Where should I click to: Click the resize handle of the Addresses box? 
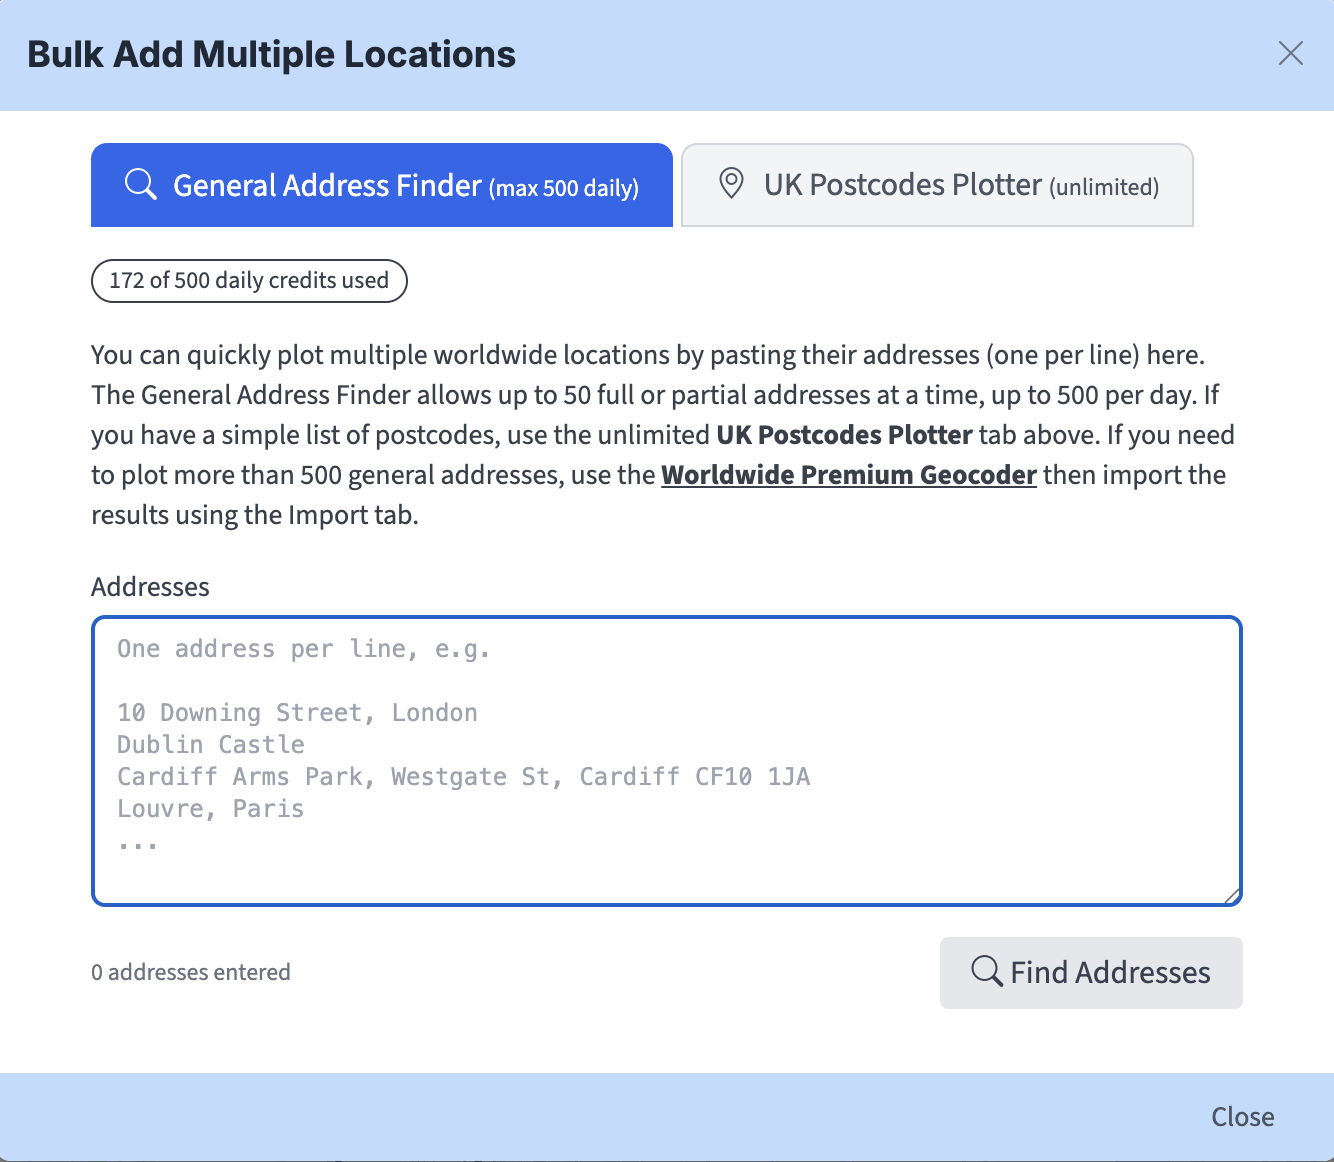(x=1232, y=896)
